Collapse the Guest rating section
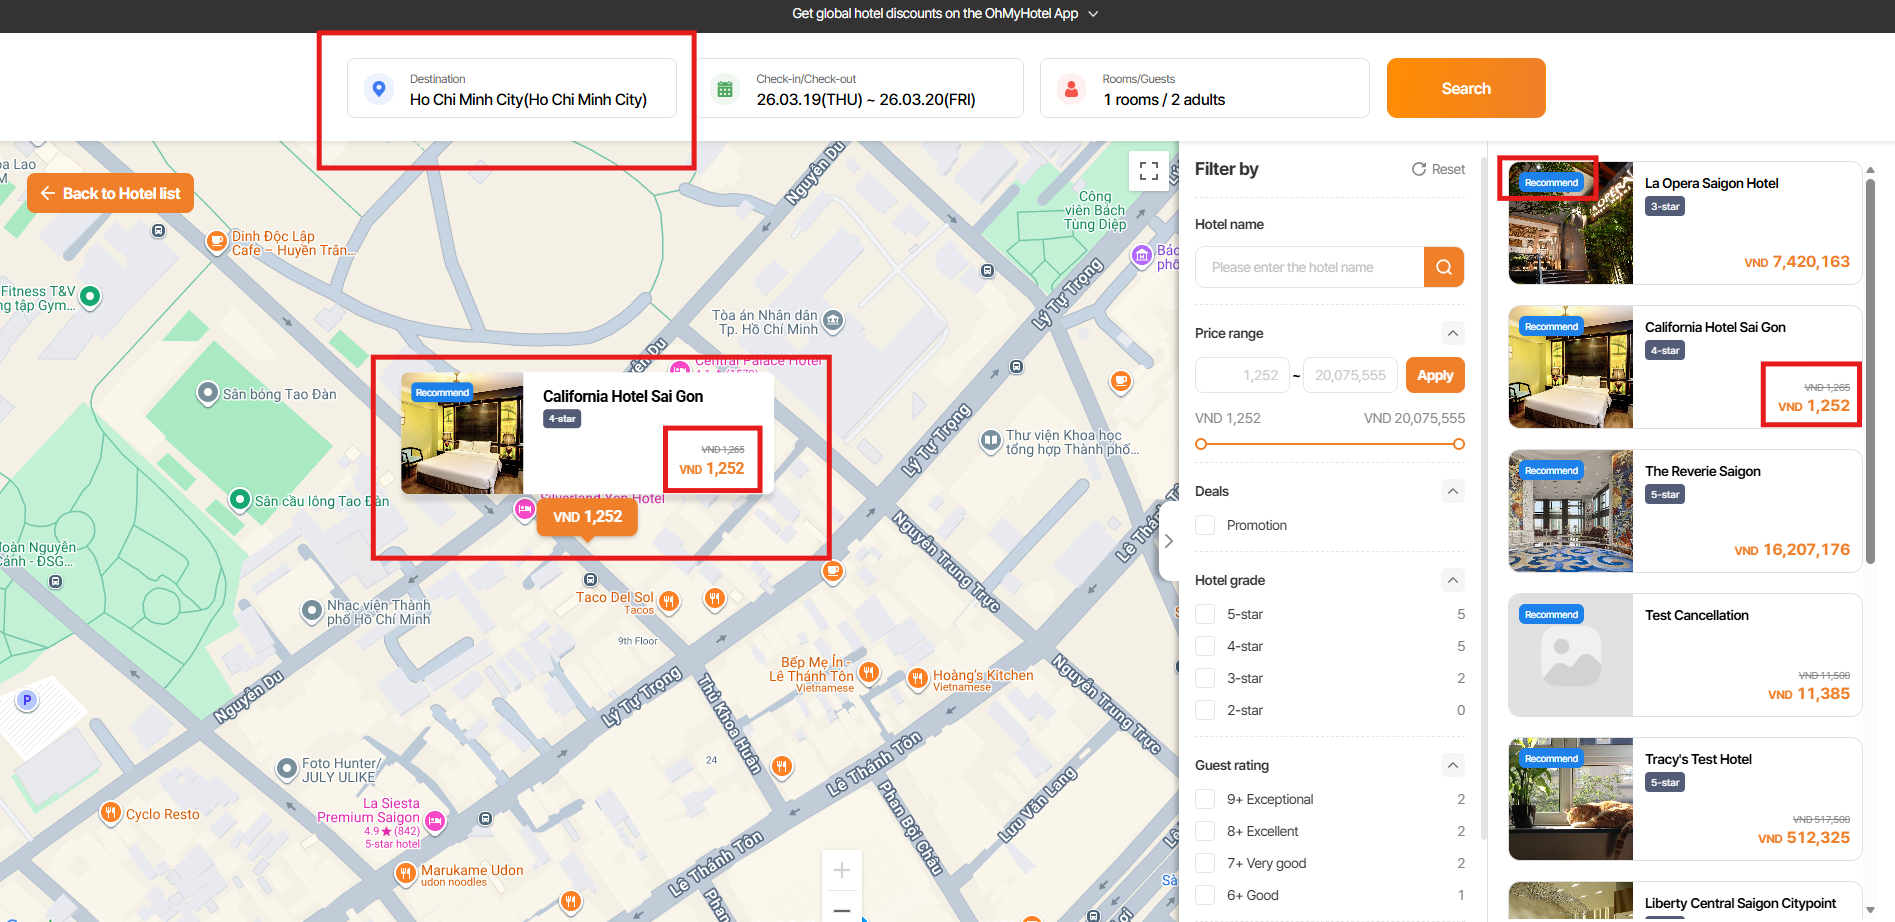Image resolution: width=1895 pixels, height=922 pixels. (x=1453, y=765)
